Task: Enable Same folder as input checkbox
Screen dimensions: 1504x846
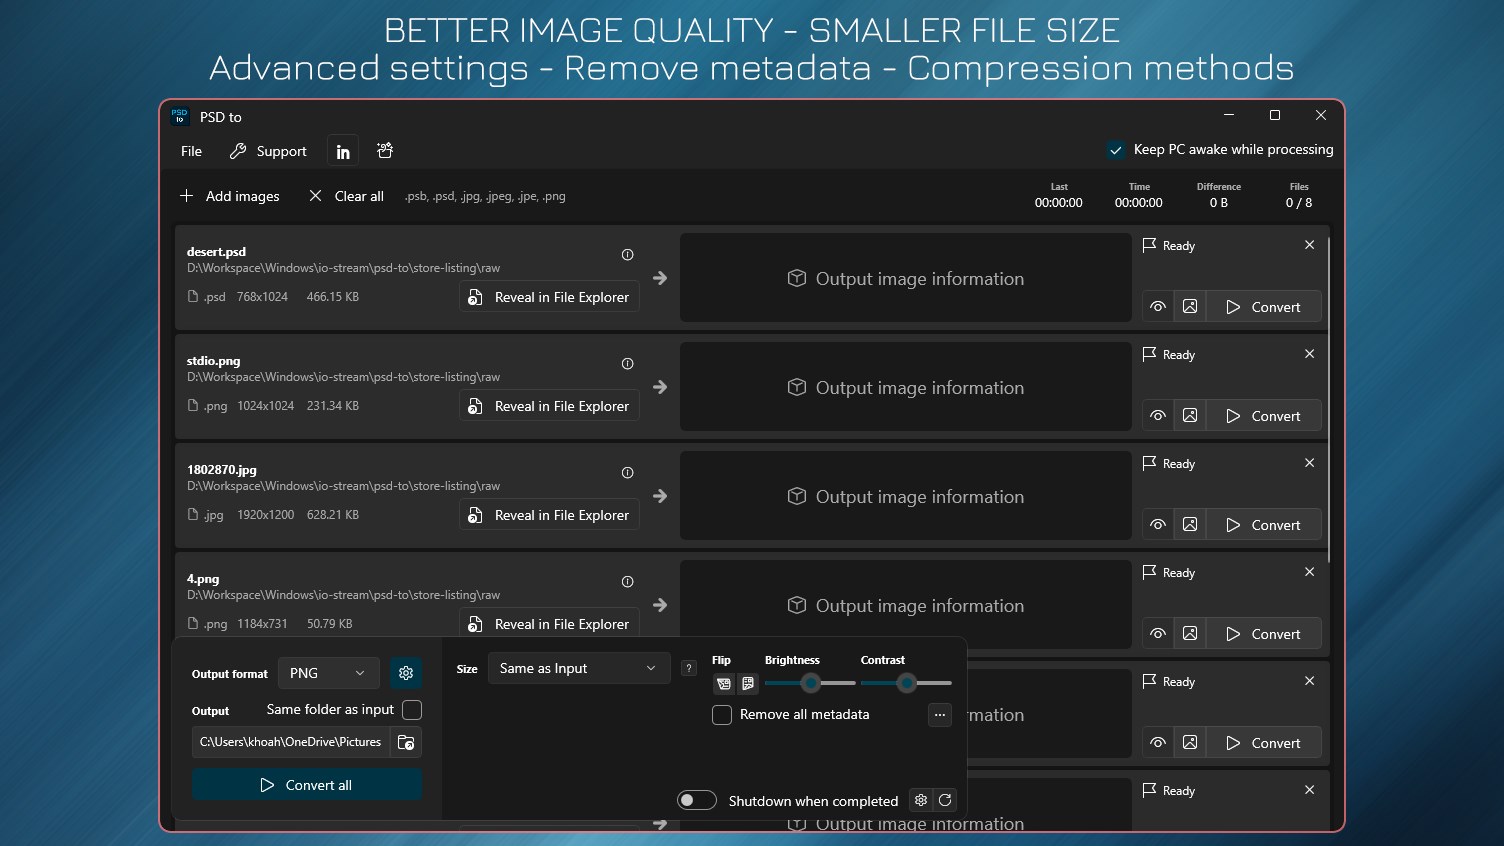Action: [412, 710]
